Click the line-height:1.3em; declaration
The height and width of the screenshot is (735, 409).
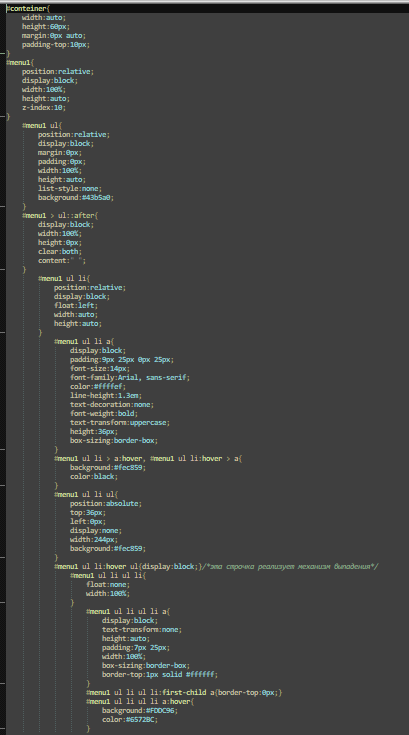(x=106, y=395)
